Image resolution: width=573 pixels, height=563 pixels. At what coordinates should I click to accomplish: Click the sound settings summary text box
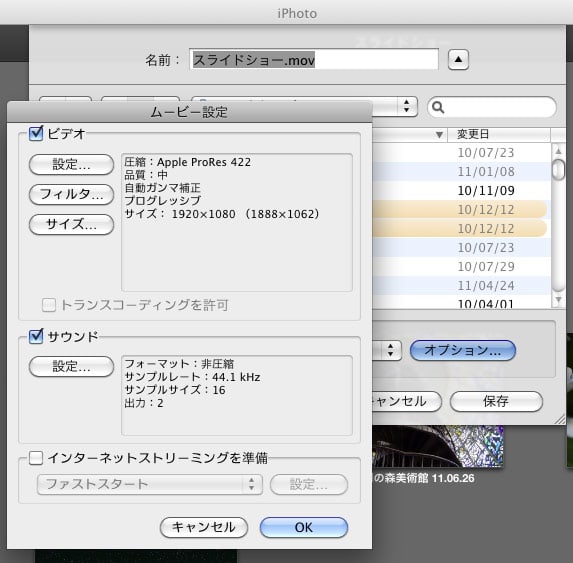237,395
